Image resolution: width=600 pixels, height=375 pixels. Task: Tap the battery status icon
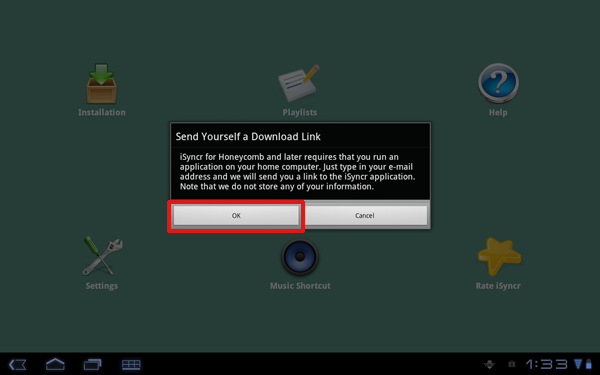point(589,364)
